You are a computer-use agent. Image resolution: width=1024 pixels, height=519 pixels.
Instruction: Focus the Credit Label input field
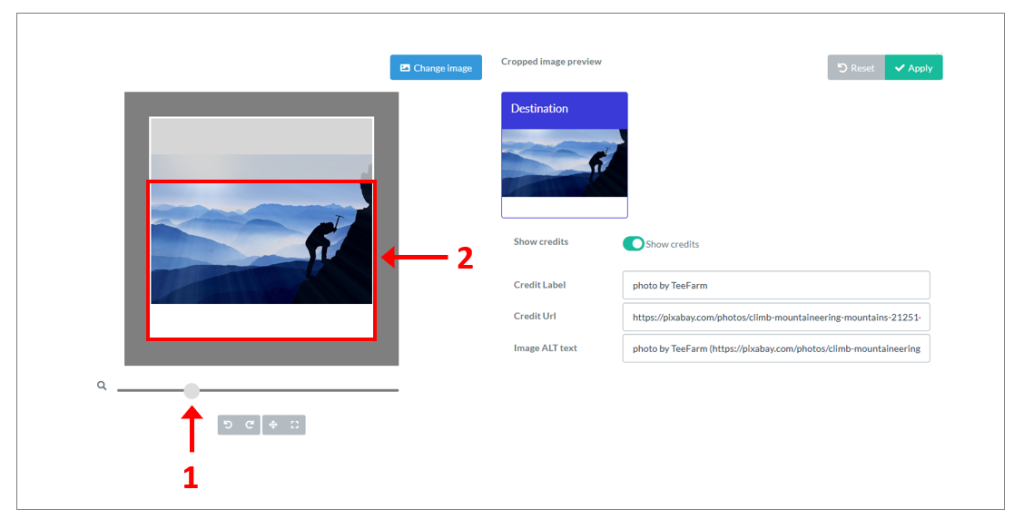coord(775,285)
